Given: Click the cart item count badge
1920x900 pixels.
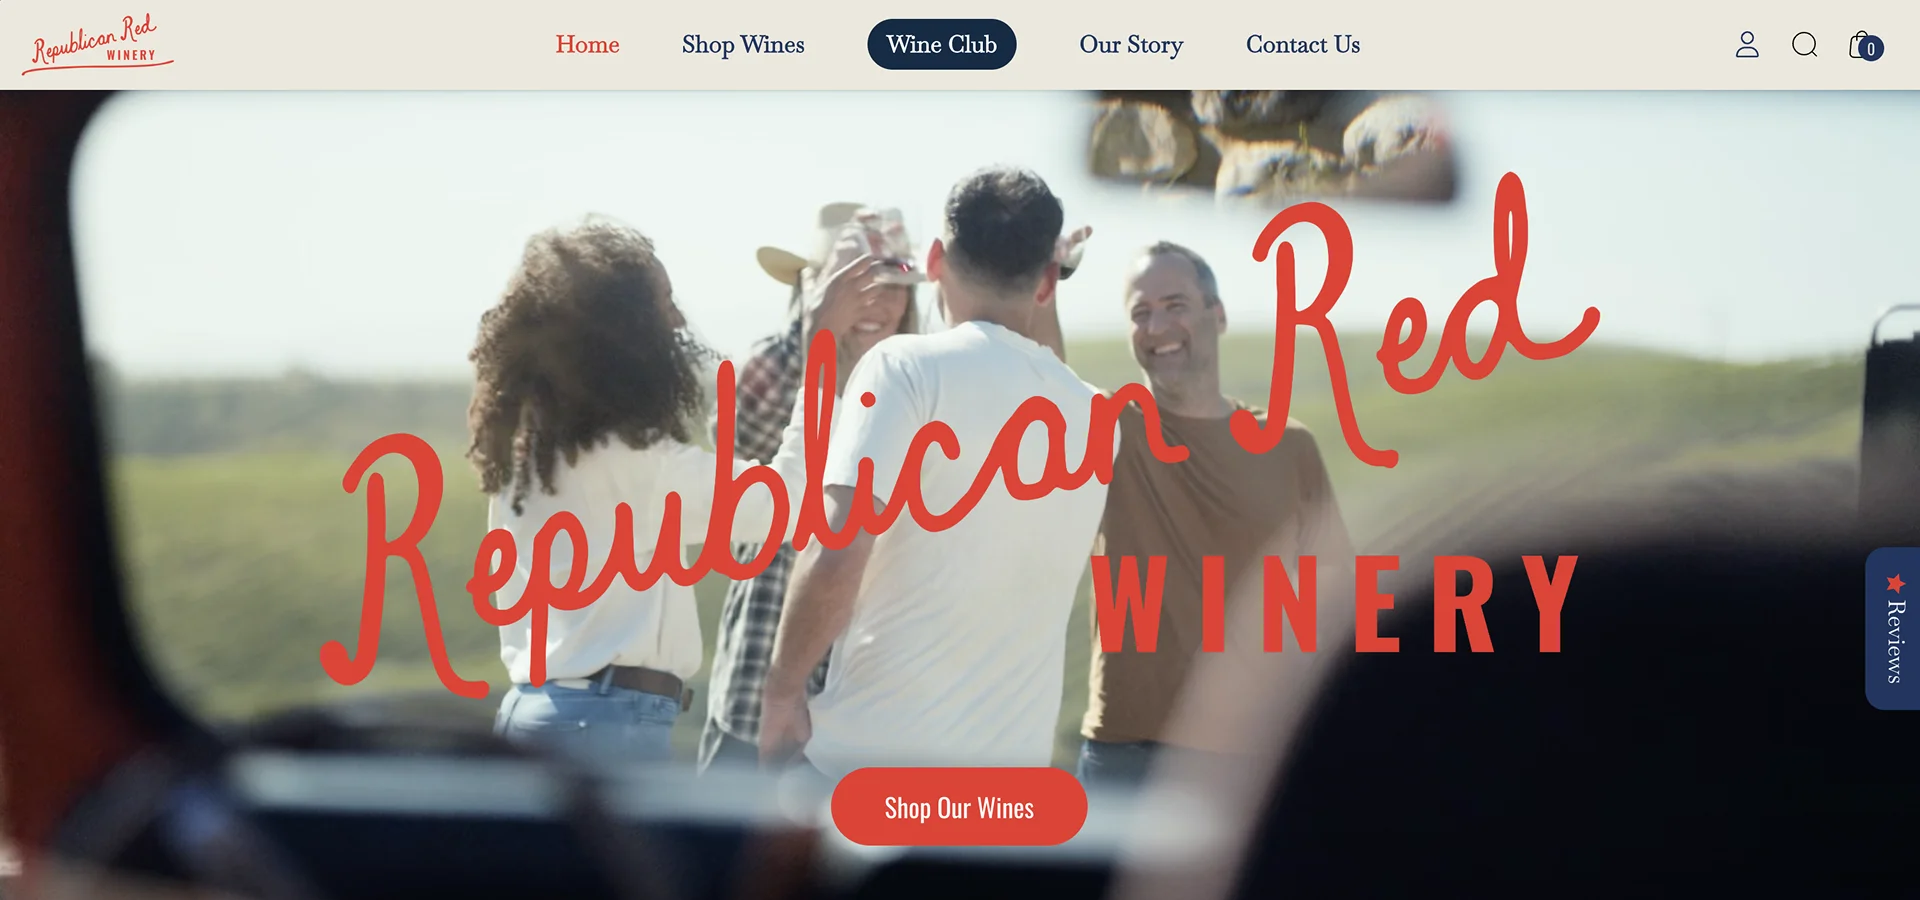Looking at the screenshot, I should click(1872, 49).
